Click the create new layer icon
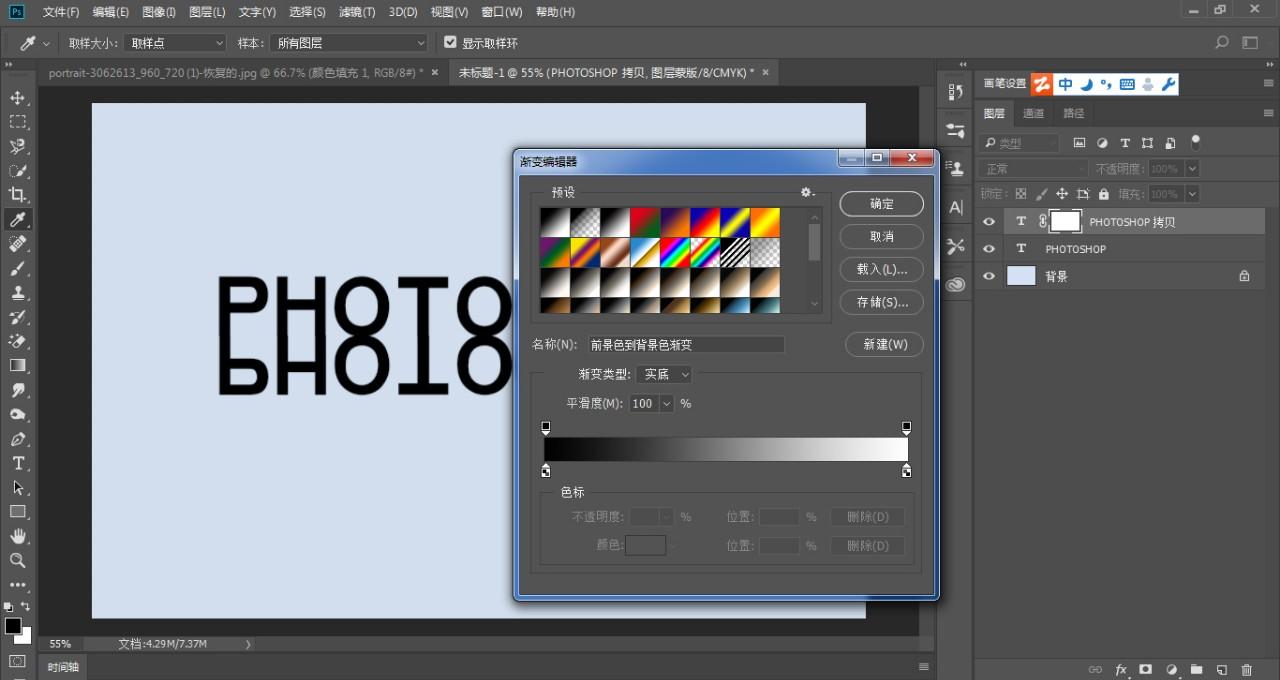This screenshot has width=1280, height=680. click(x=1221, y=669)
